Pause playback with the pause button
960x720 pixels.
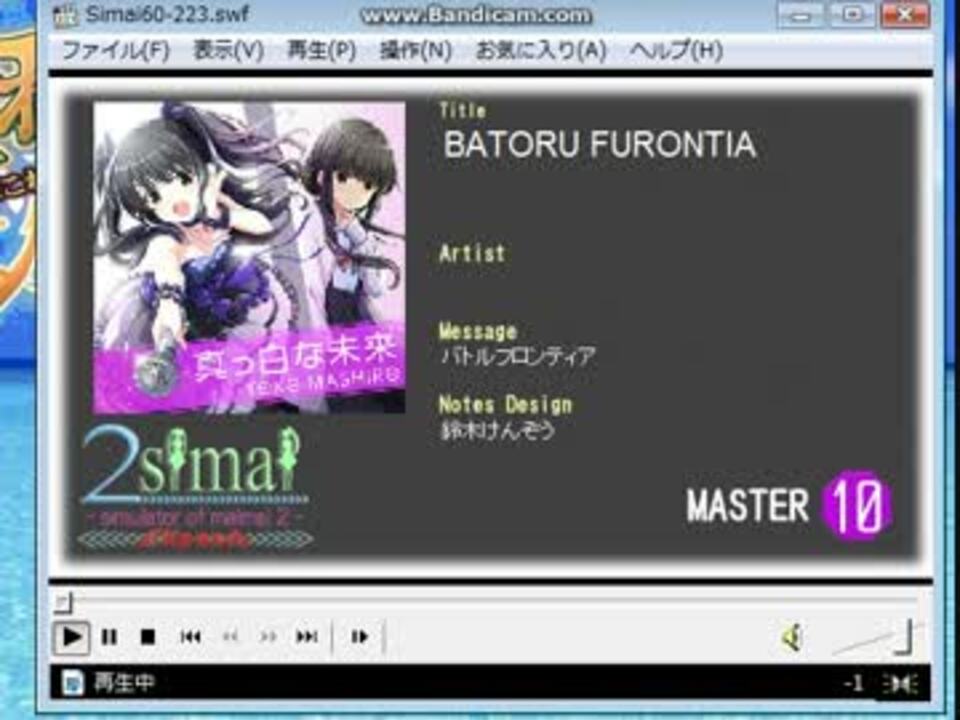tap(110, 637)
